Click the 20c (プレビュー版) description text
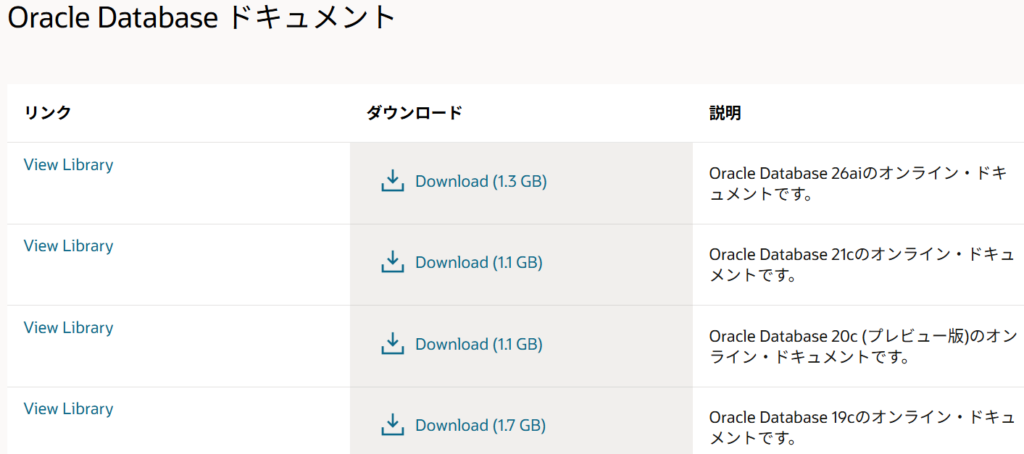Screen dimensions: 1024x454 click(x=865, y=346)
